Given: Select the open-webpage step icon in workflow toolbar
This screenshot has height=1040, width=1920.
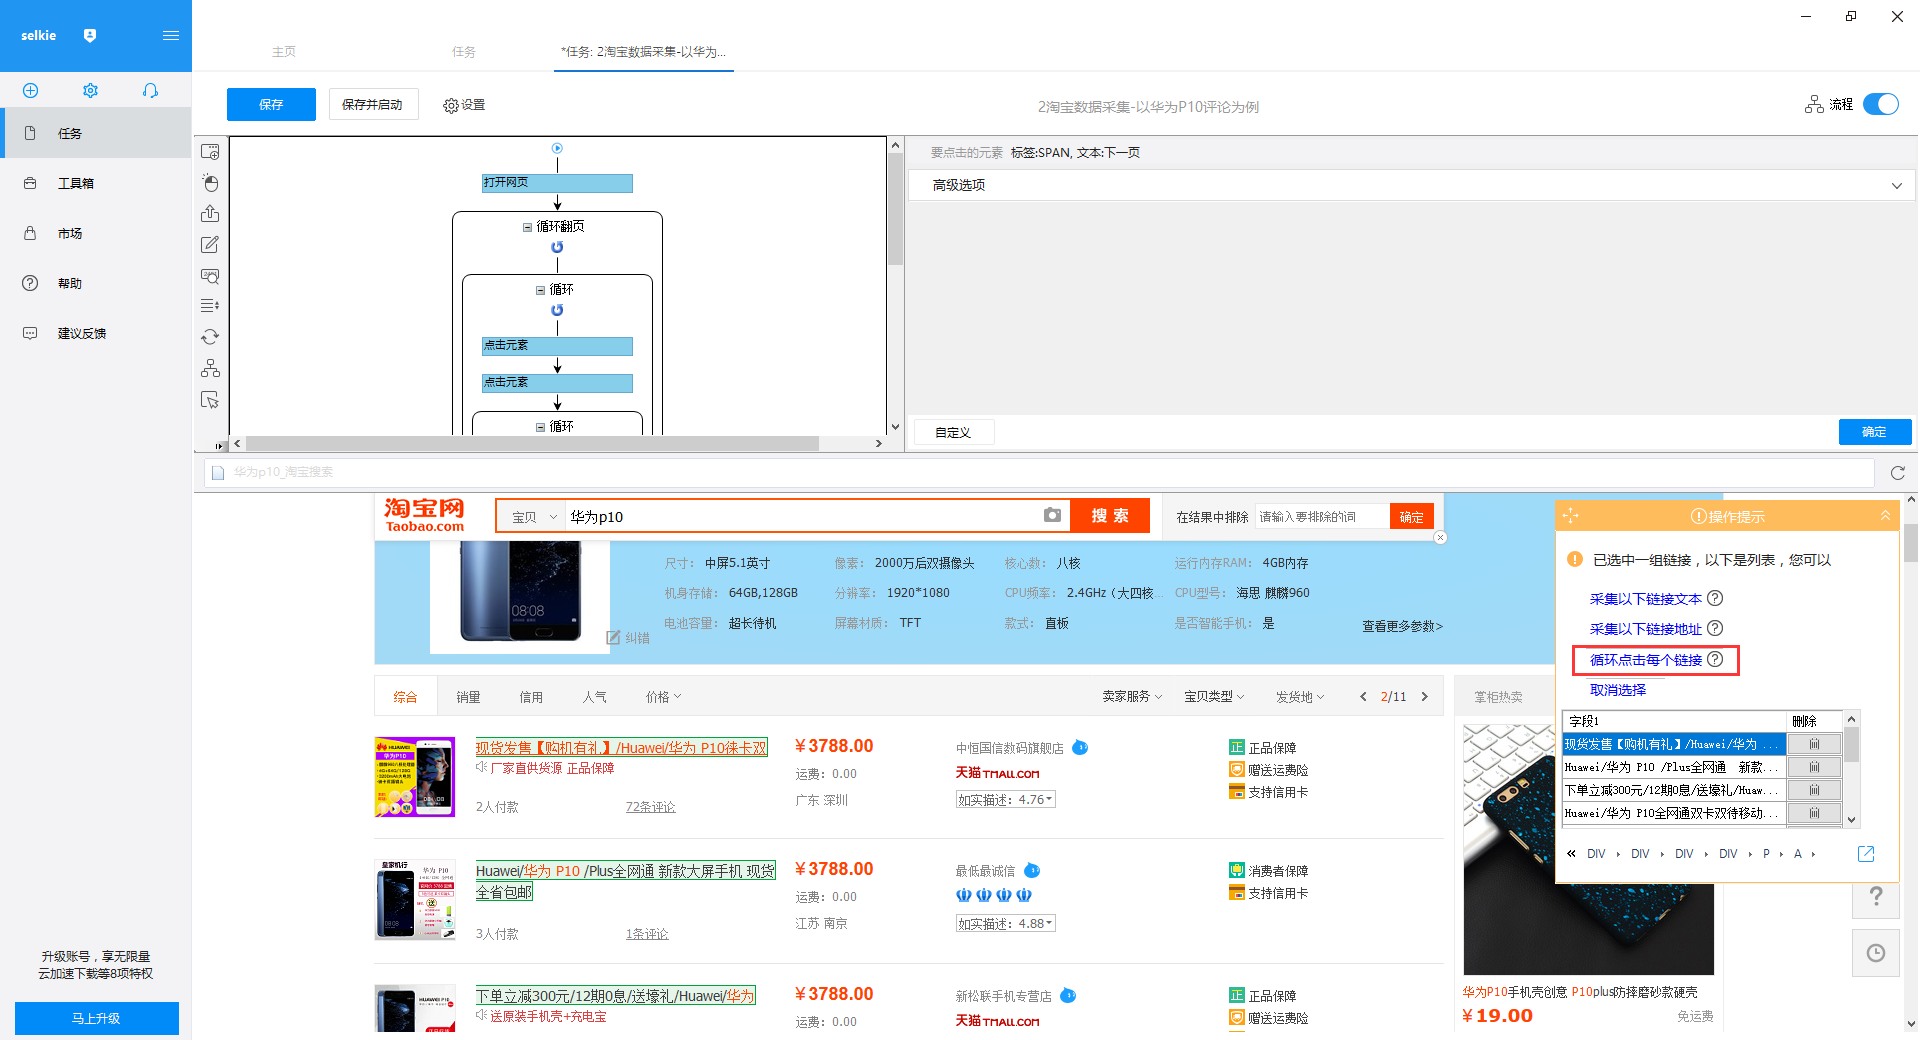Looking at the screenshot, I should (210, 152).
